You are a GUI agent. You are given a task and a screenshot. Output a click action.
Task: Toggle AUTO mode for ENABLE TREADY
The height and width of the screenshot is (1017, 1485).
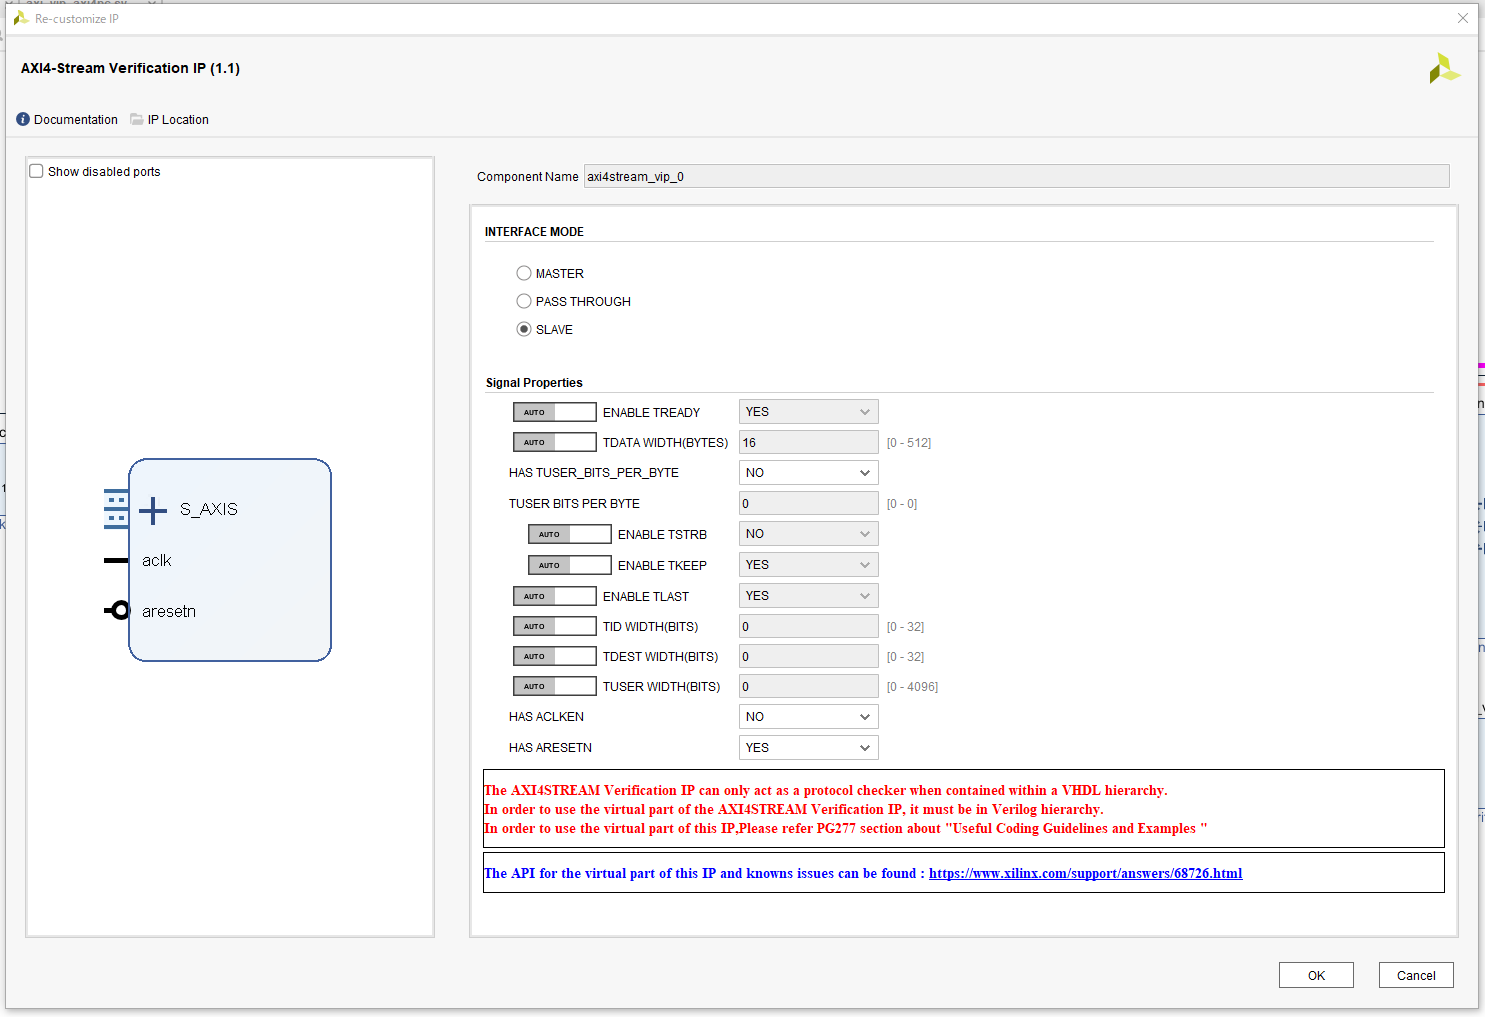pos(554,411)
